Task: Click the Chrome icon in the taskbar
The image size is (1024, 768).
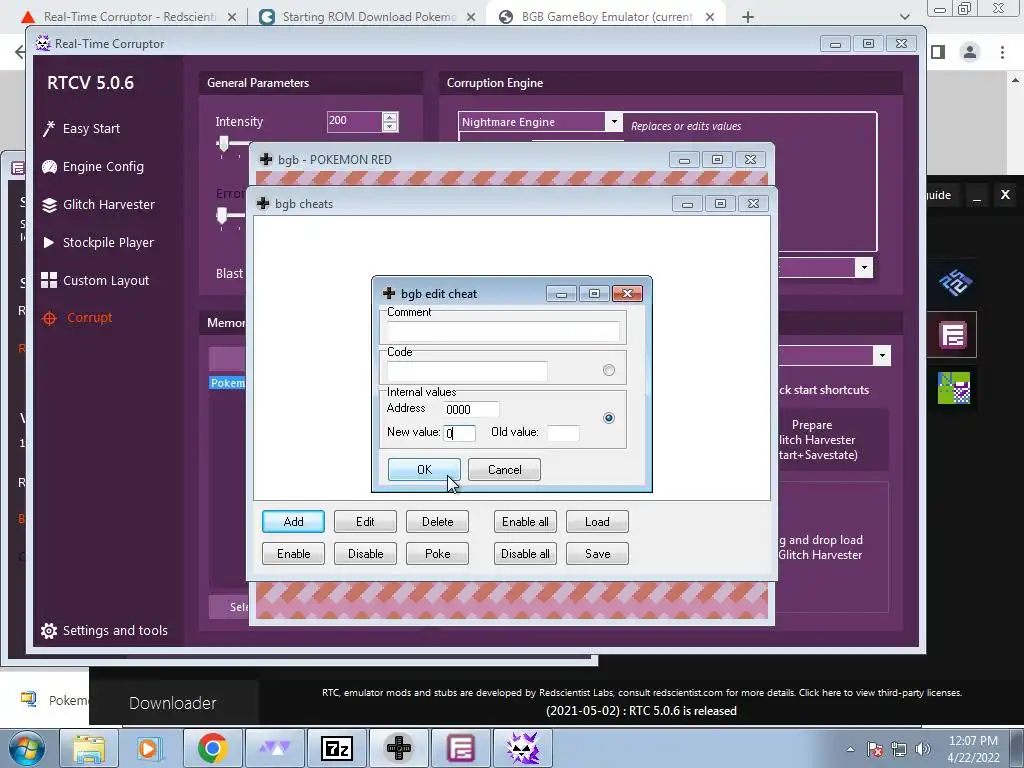Action: pos(212,748)
